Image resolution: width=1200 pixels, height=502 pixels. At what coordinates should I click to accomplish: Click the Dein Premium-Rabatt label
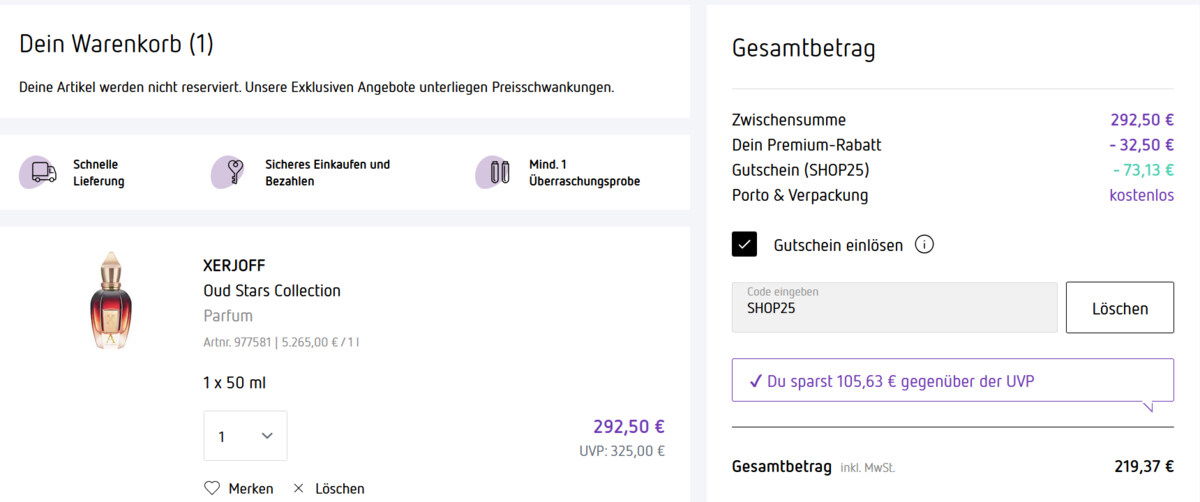[x=807, y=145]
